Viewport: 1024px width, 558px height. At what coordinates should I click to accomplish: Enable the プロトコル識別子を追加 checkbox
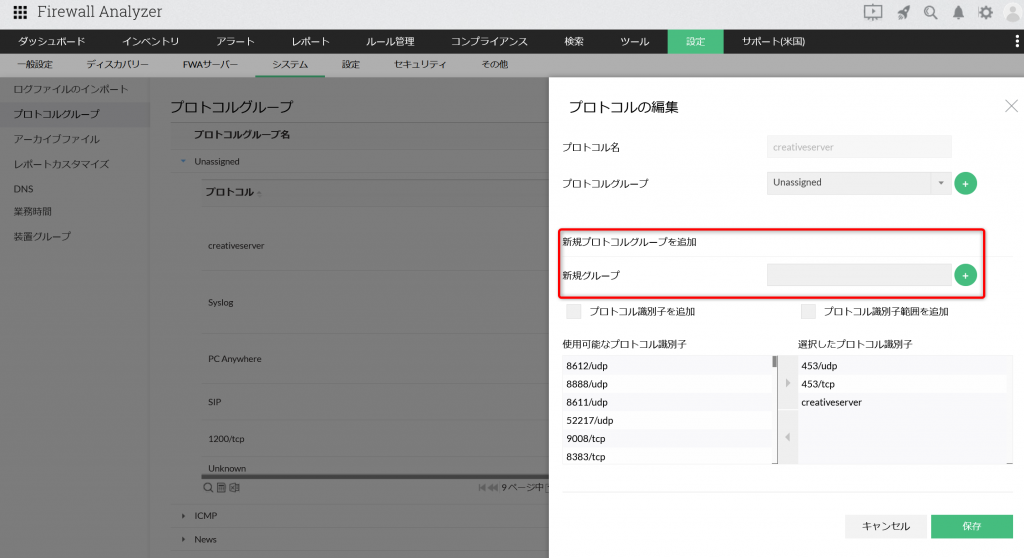coord(574,311)
